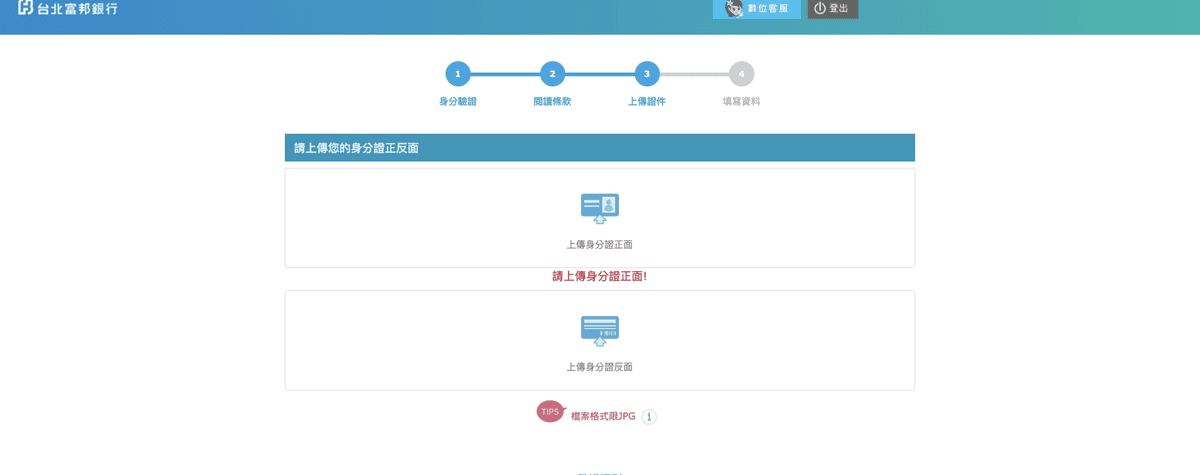Image resolution: width=1200 pixels, height=475 pixels.
Task: Click step 3 circle 上傳證件
Action: pos(647,74)
